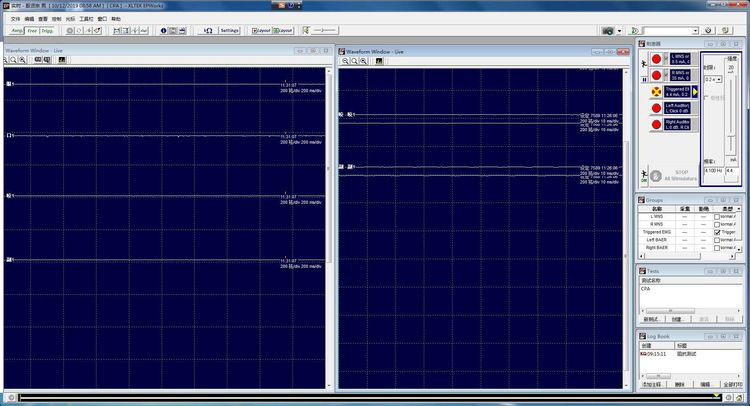Click home icon at bottom right corner
Viewport: 750px width, 406px height.
[739, 397]
